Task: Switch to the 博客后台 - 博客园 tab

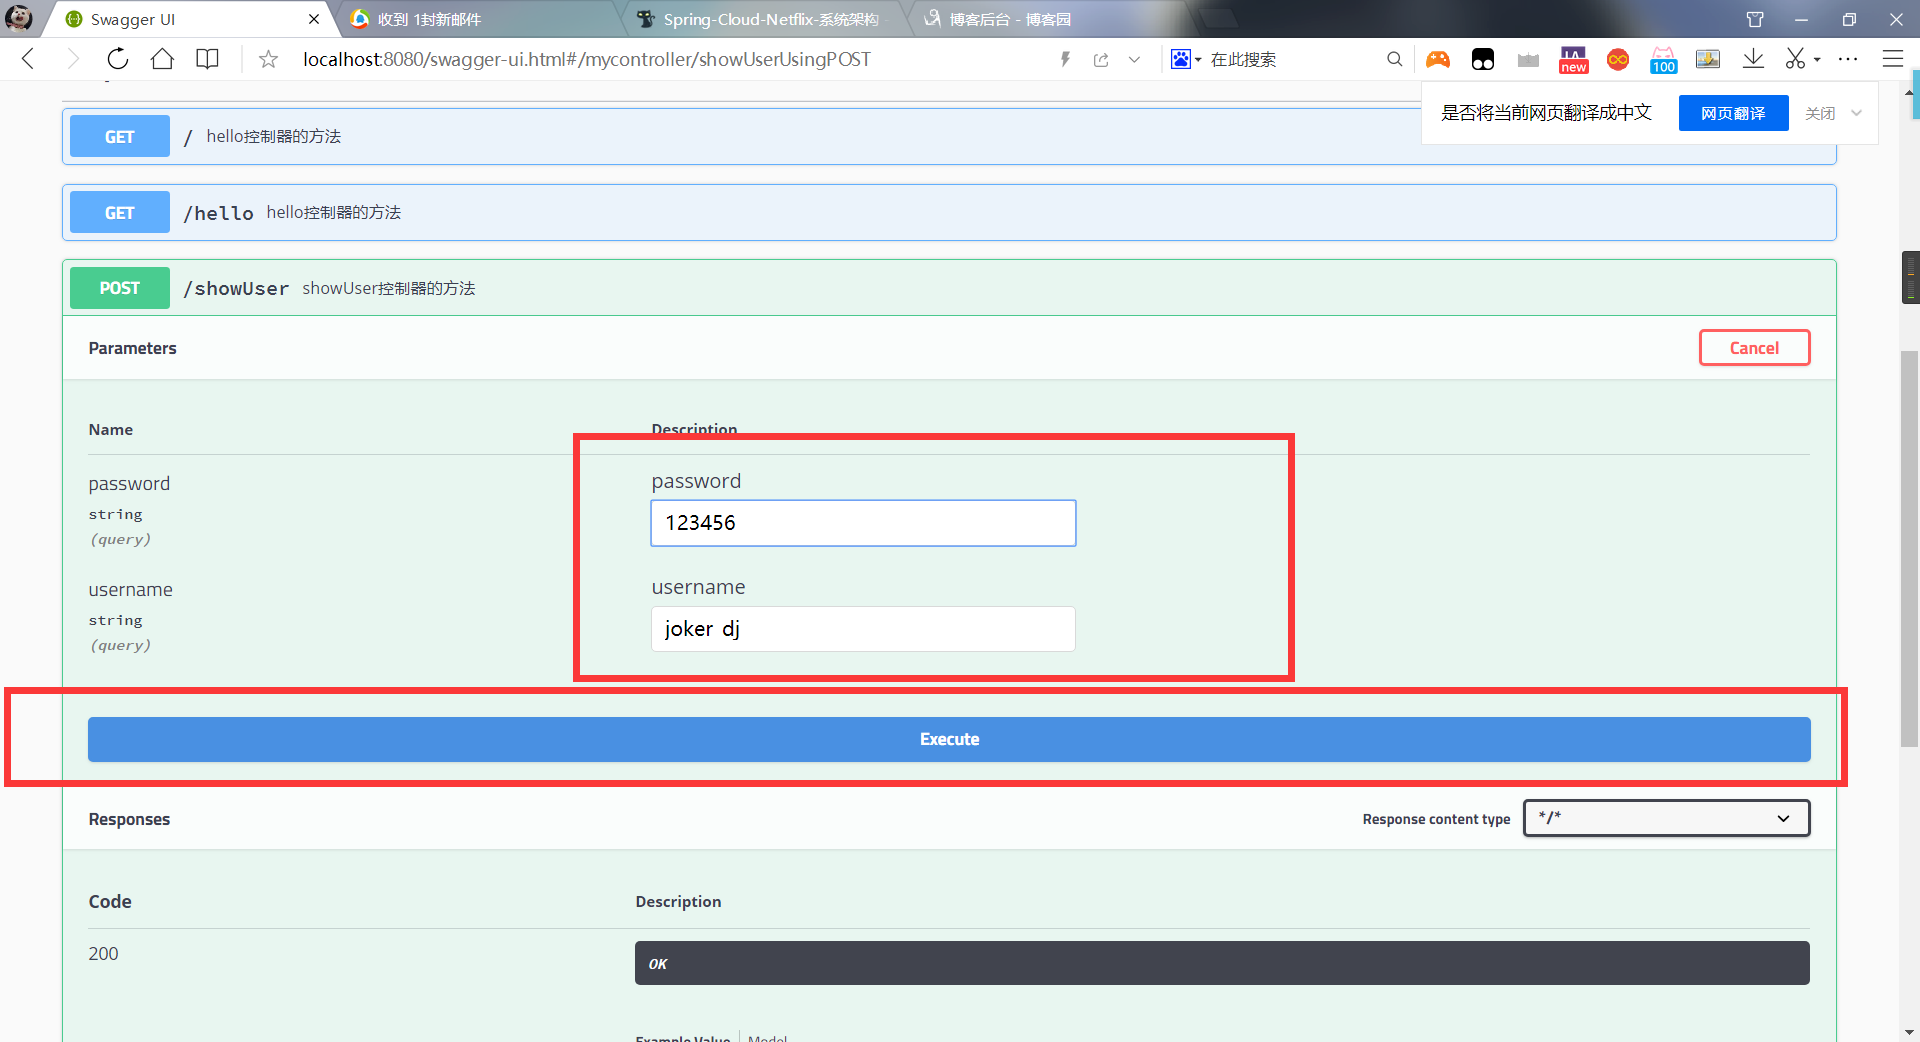Action: click(x=1050, y=19)
